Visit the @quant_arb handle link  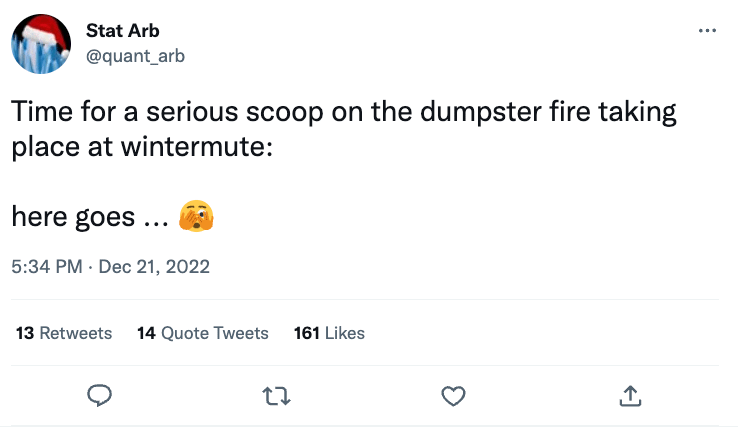[x=134, y=55]
